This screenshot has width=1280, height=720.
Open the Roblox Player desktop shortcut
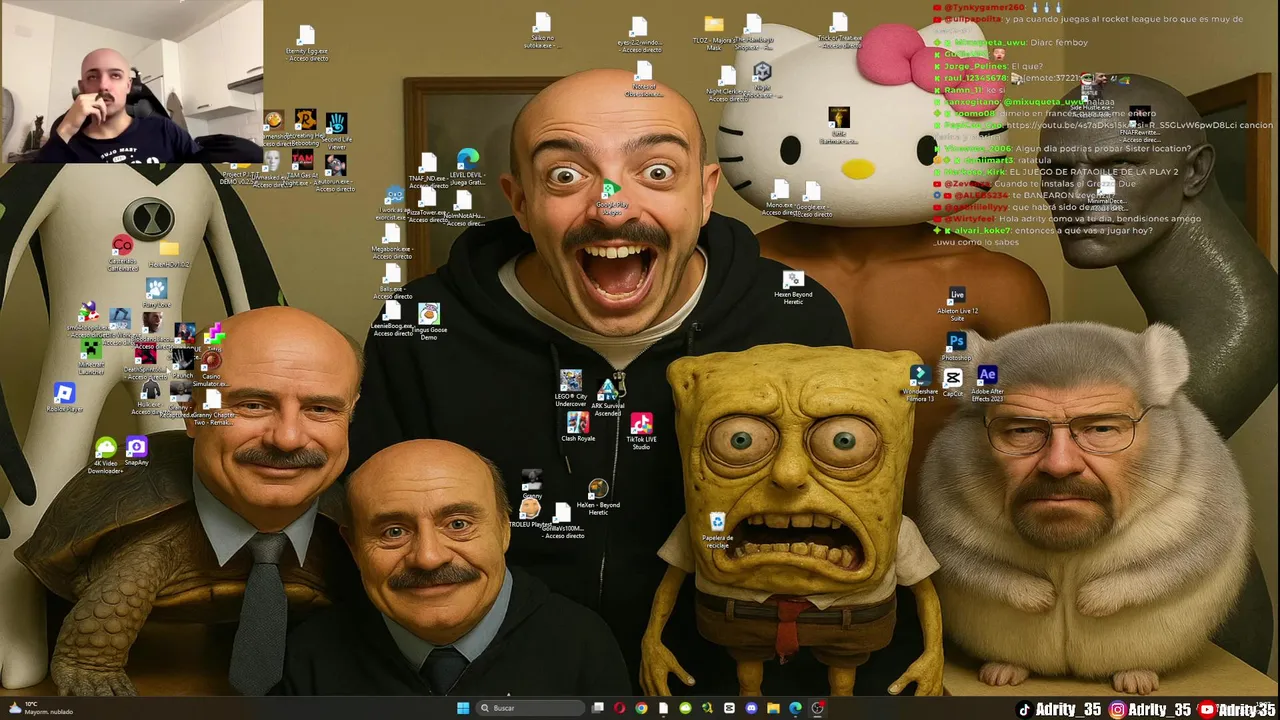[x=64, y=397]
